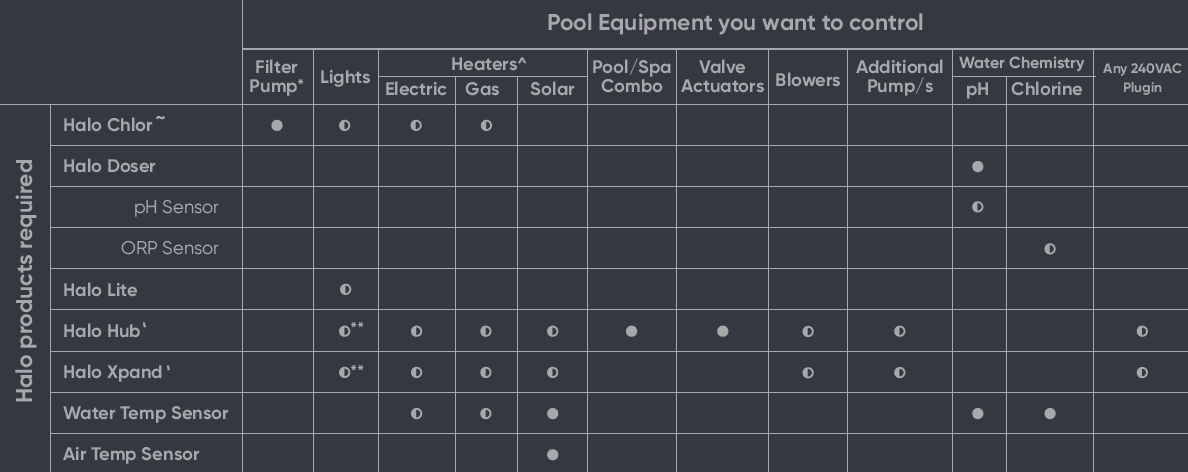Click the Water Chemistry column group header
Image resolution: width=1188 pixels, height=472 pixels.
(1021, 63)
